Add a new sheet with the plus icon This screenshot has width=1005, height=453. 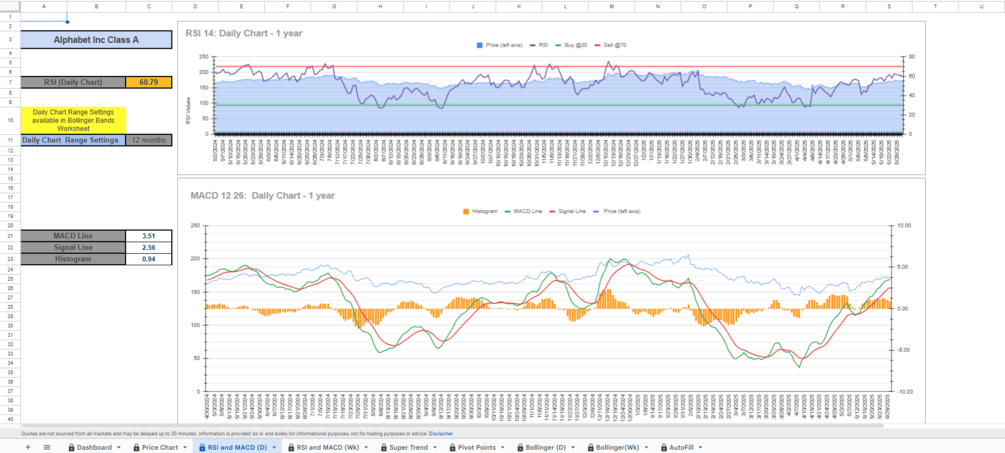(28, 447)
